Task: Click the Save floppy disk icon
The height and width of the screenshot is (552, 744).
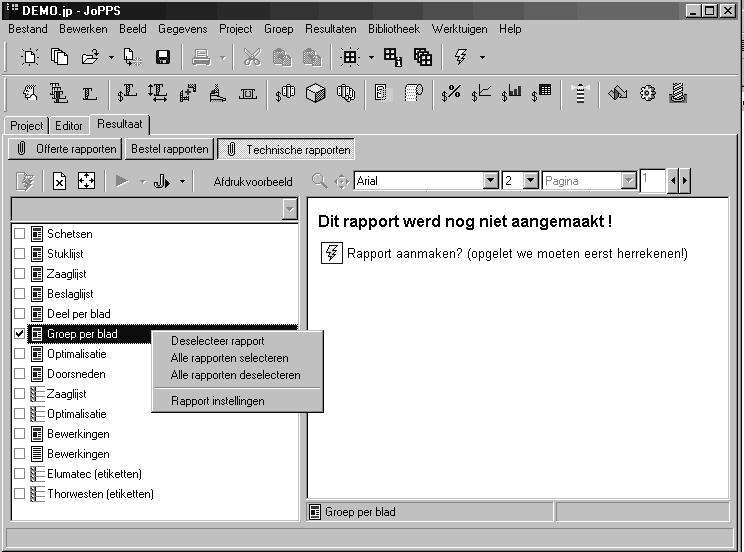Action: click(163, 57)
